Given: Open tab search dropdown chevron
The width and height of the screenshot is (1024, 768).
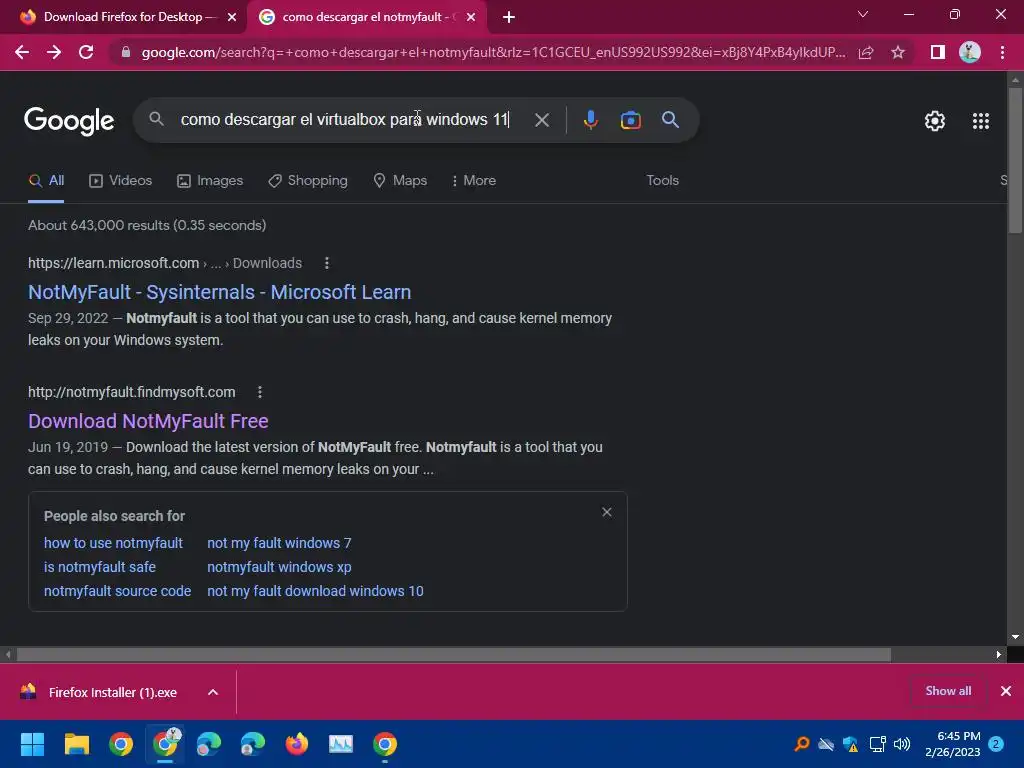Looking at the screenshot, I should coord(863,14).
